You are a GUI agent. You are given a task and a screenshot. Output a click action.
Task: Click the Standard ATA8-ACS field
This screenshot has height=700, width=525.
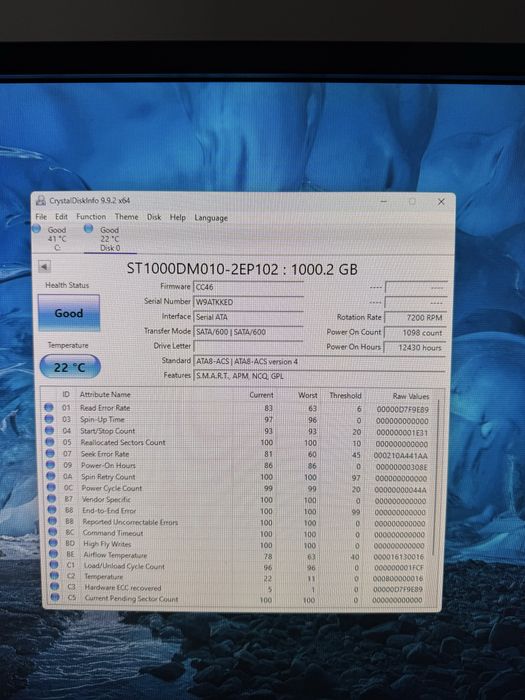point(320,361)
